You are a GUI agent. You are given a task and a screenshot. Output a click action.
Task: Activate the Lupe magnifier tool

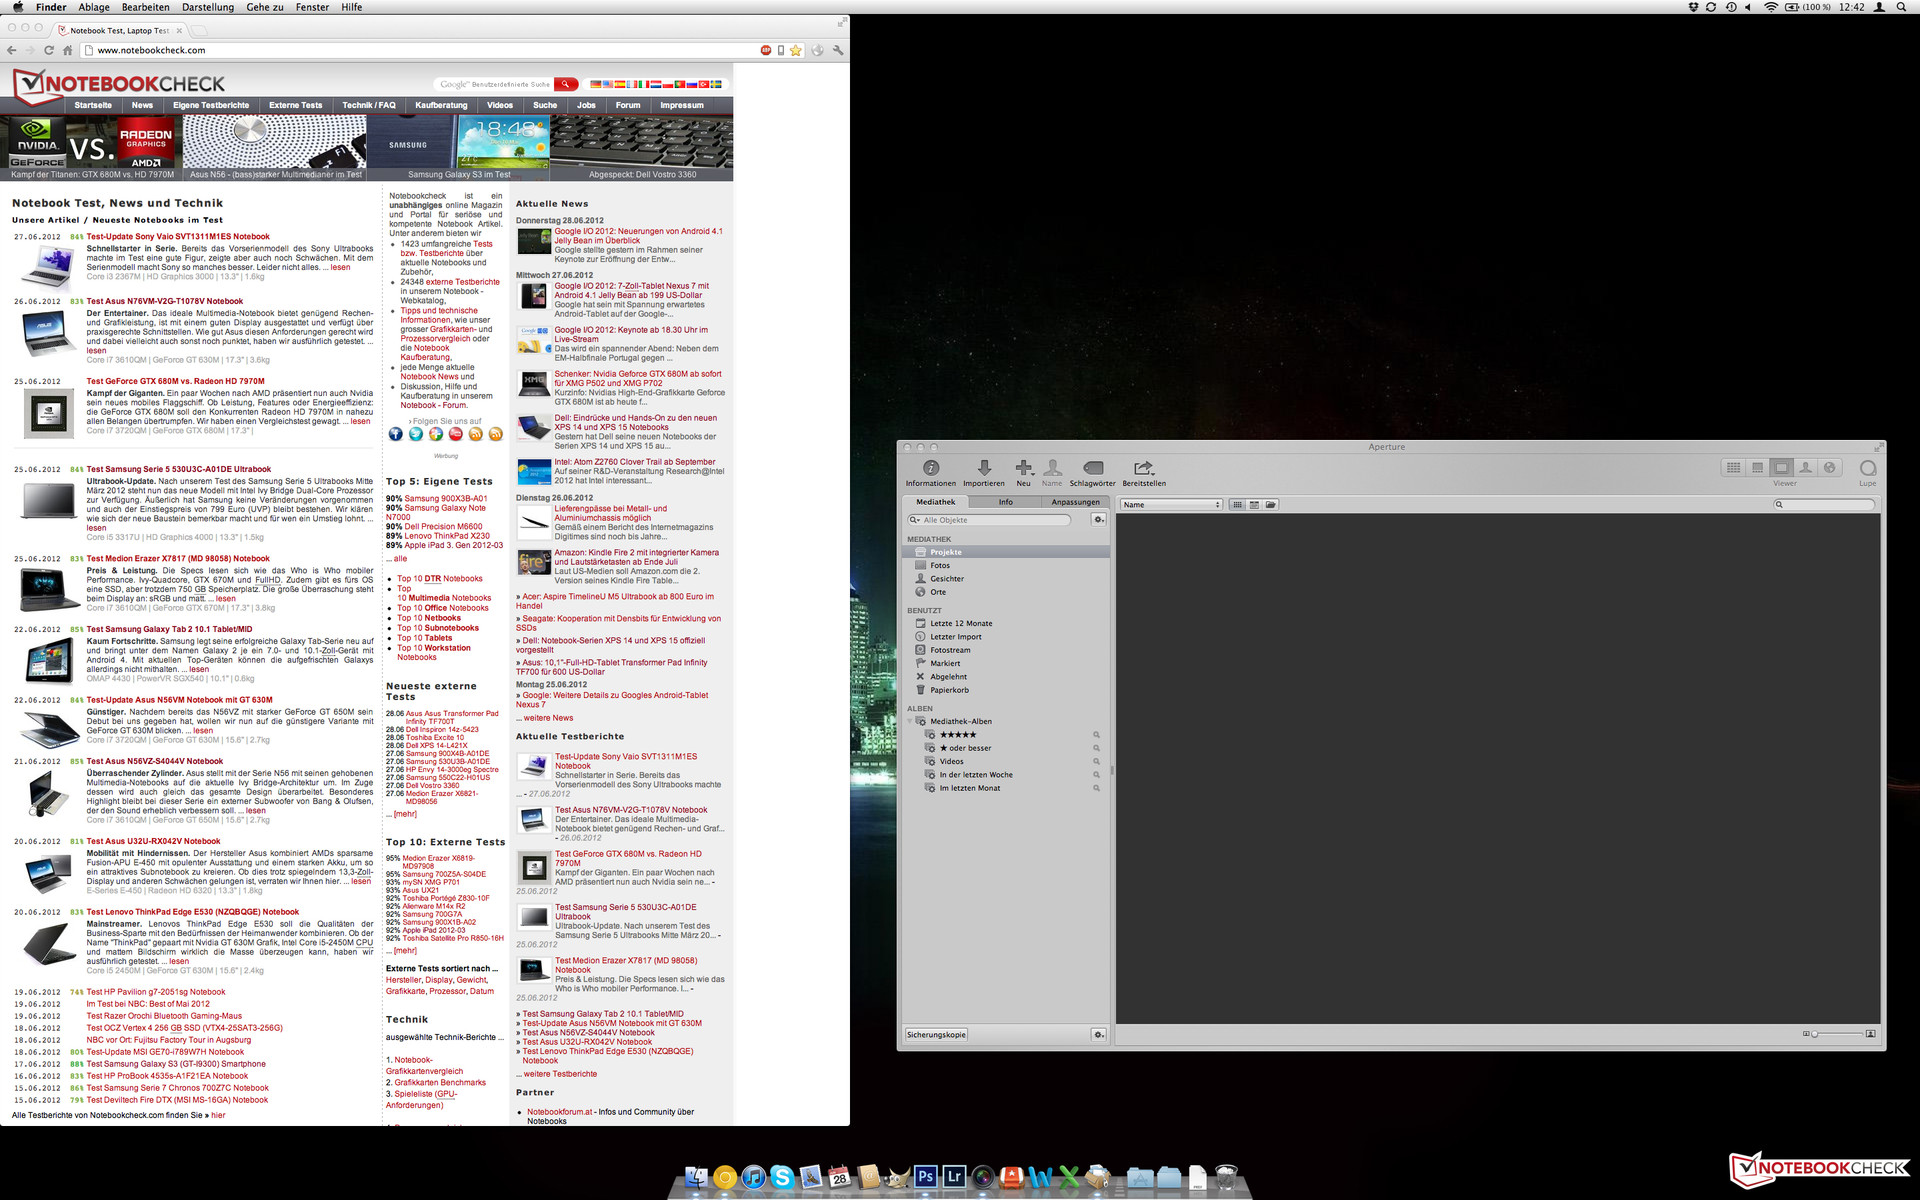1867,468
